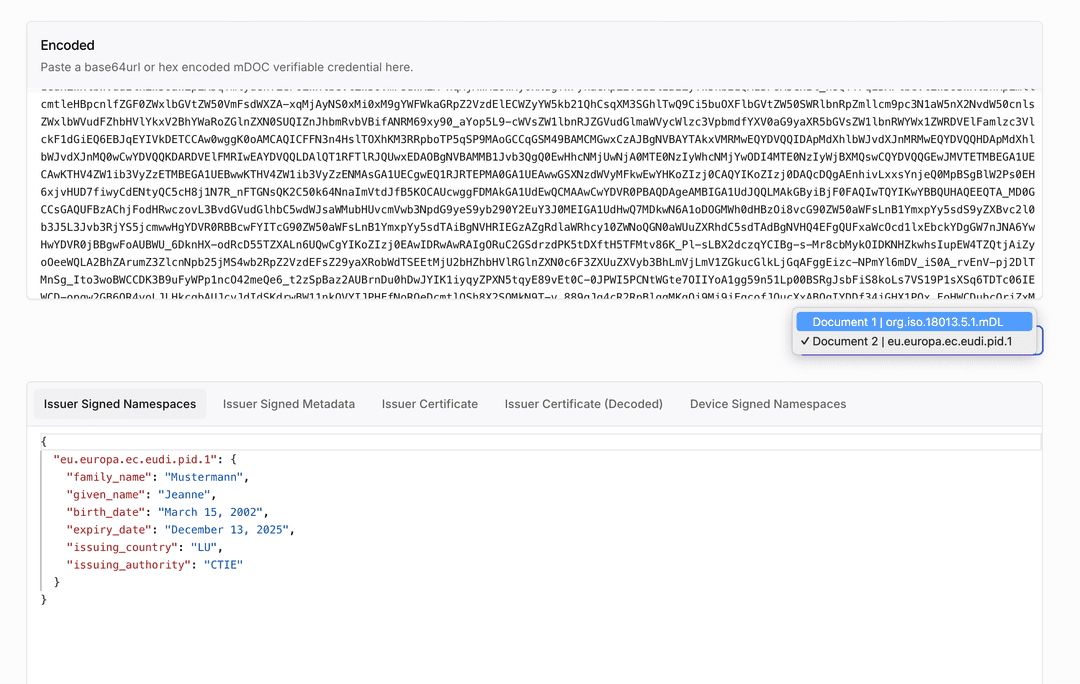Screen dimensions: 1080x684
Task: Click the "December 13, 2025" value
Action: point(227,530)
